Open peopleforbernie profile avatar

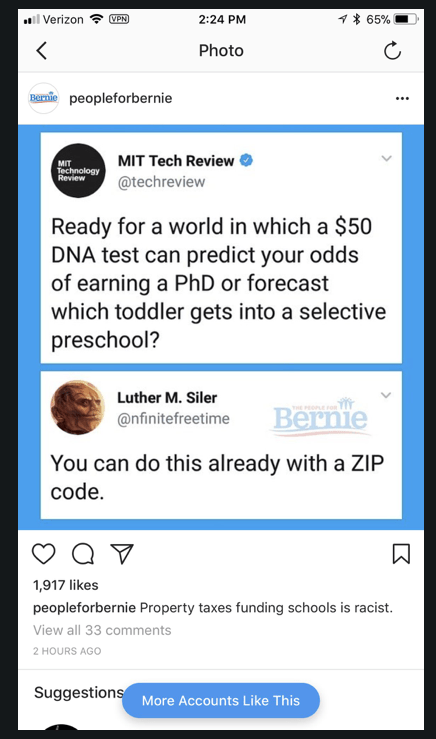44,98
